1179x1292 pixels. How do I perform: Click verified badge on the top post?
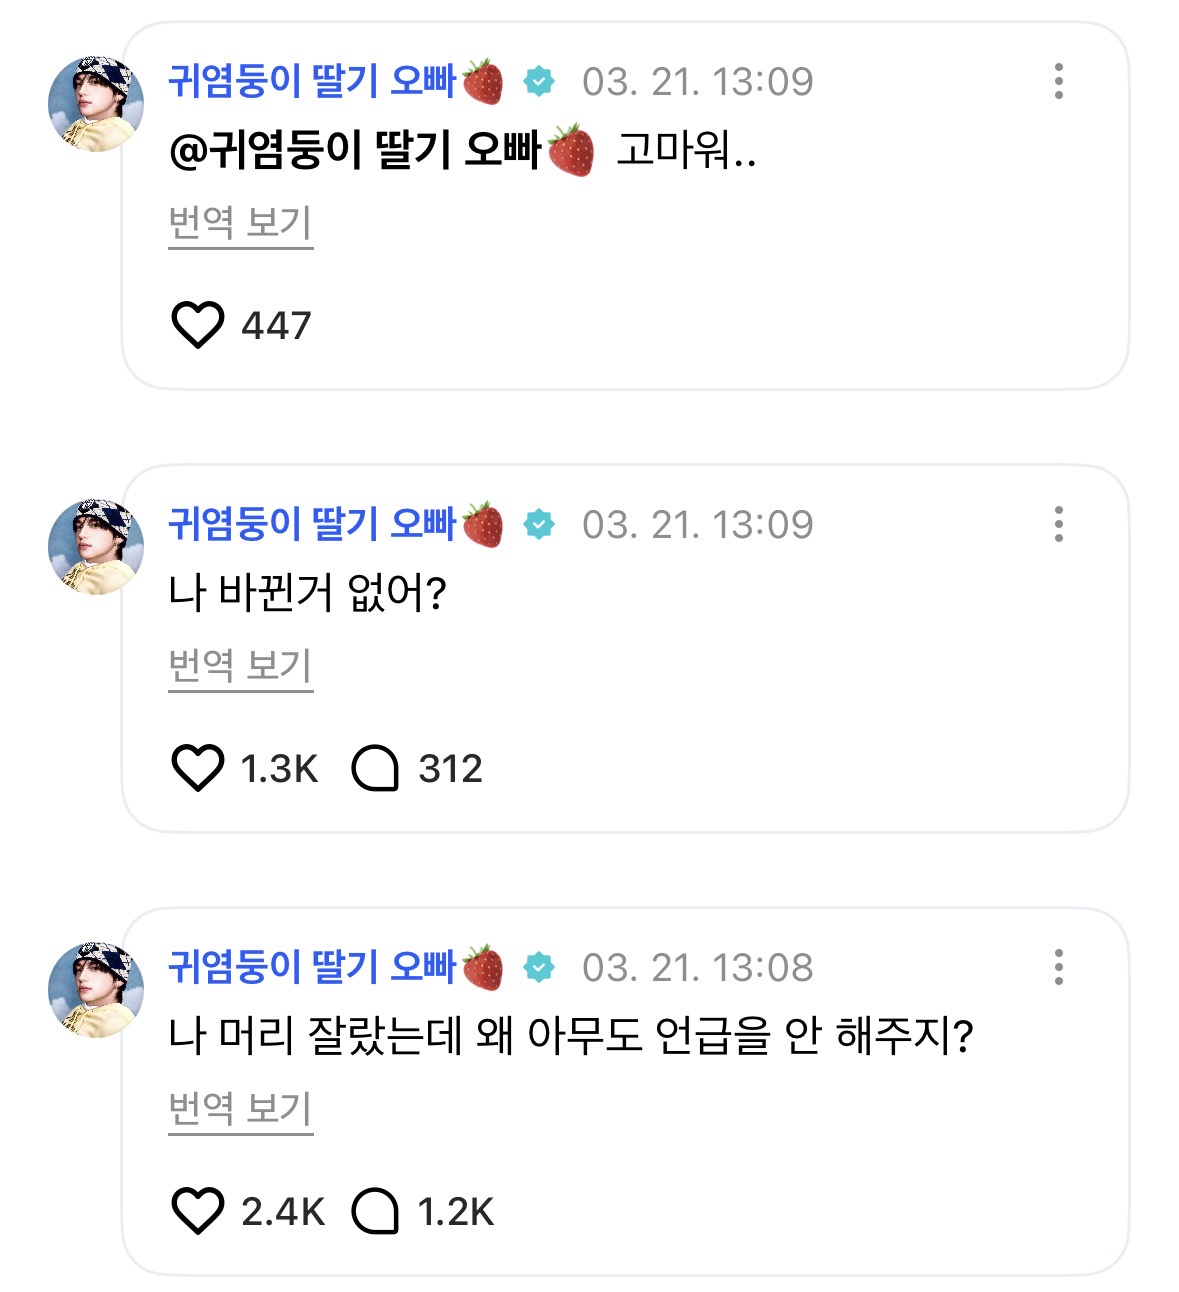pyautogui.click(x=539, y=81)
